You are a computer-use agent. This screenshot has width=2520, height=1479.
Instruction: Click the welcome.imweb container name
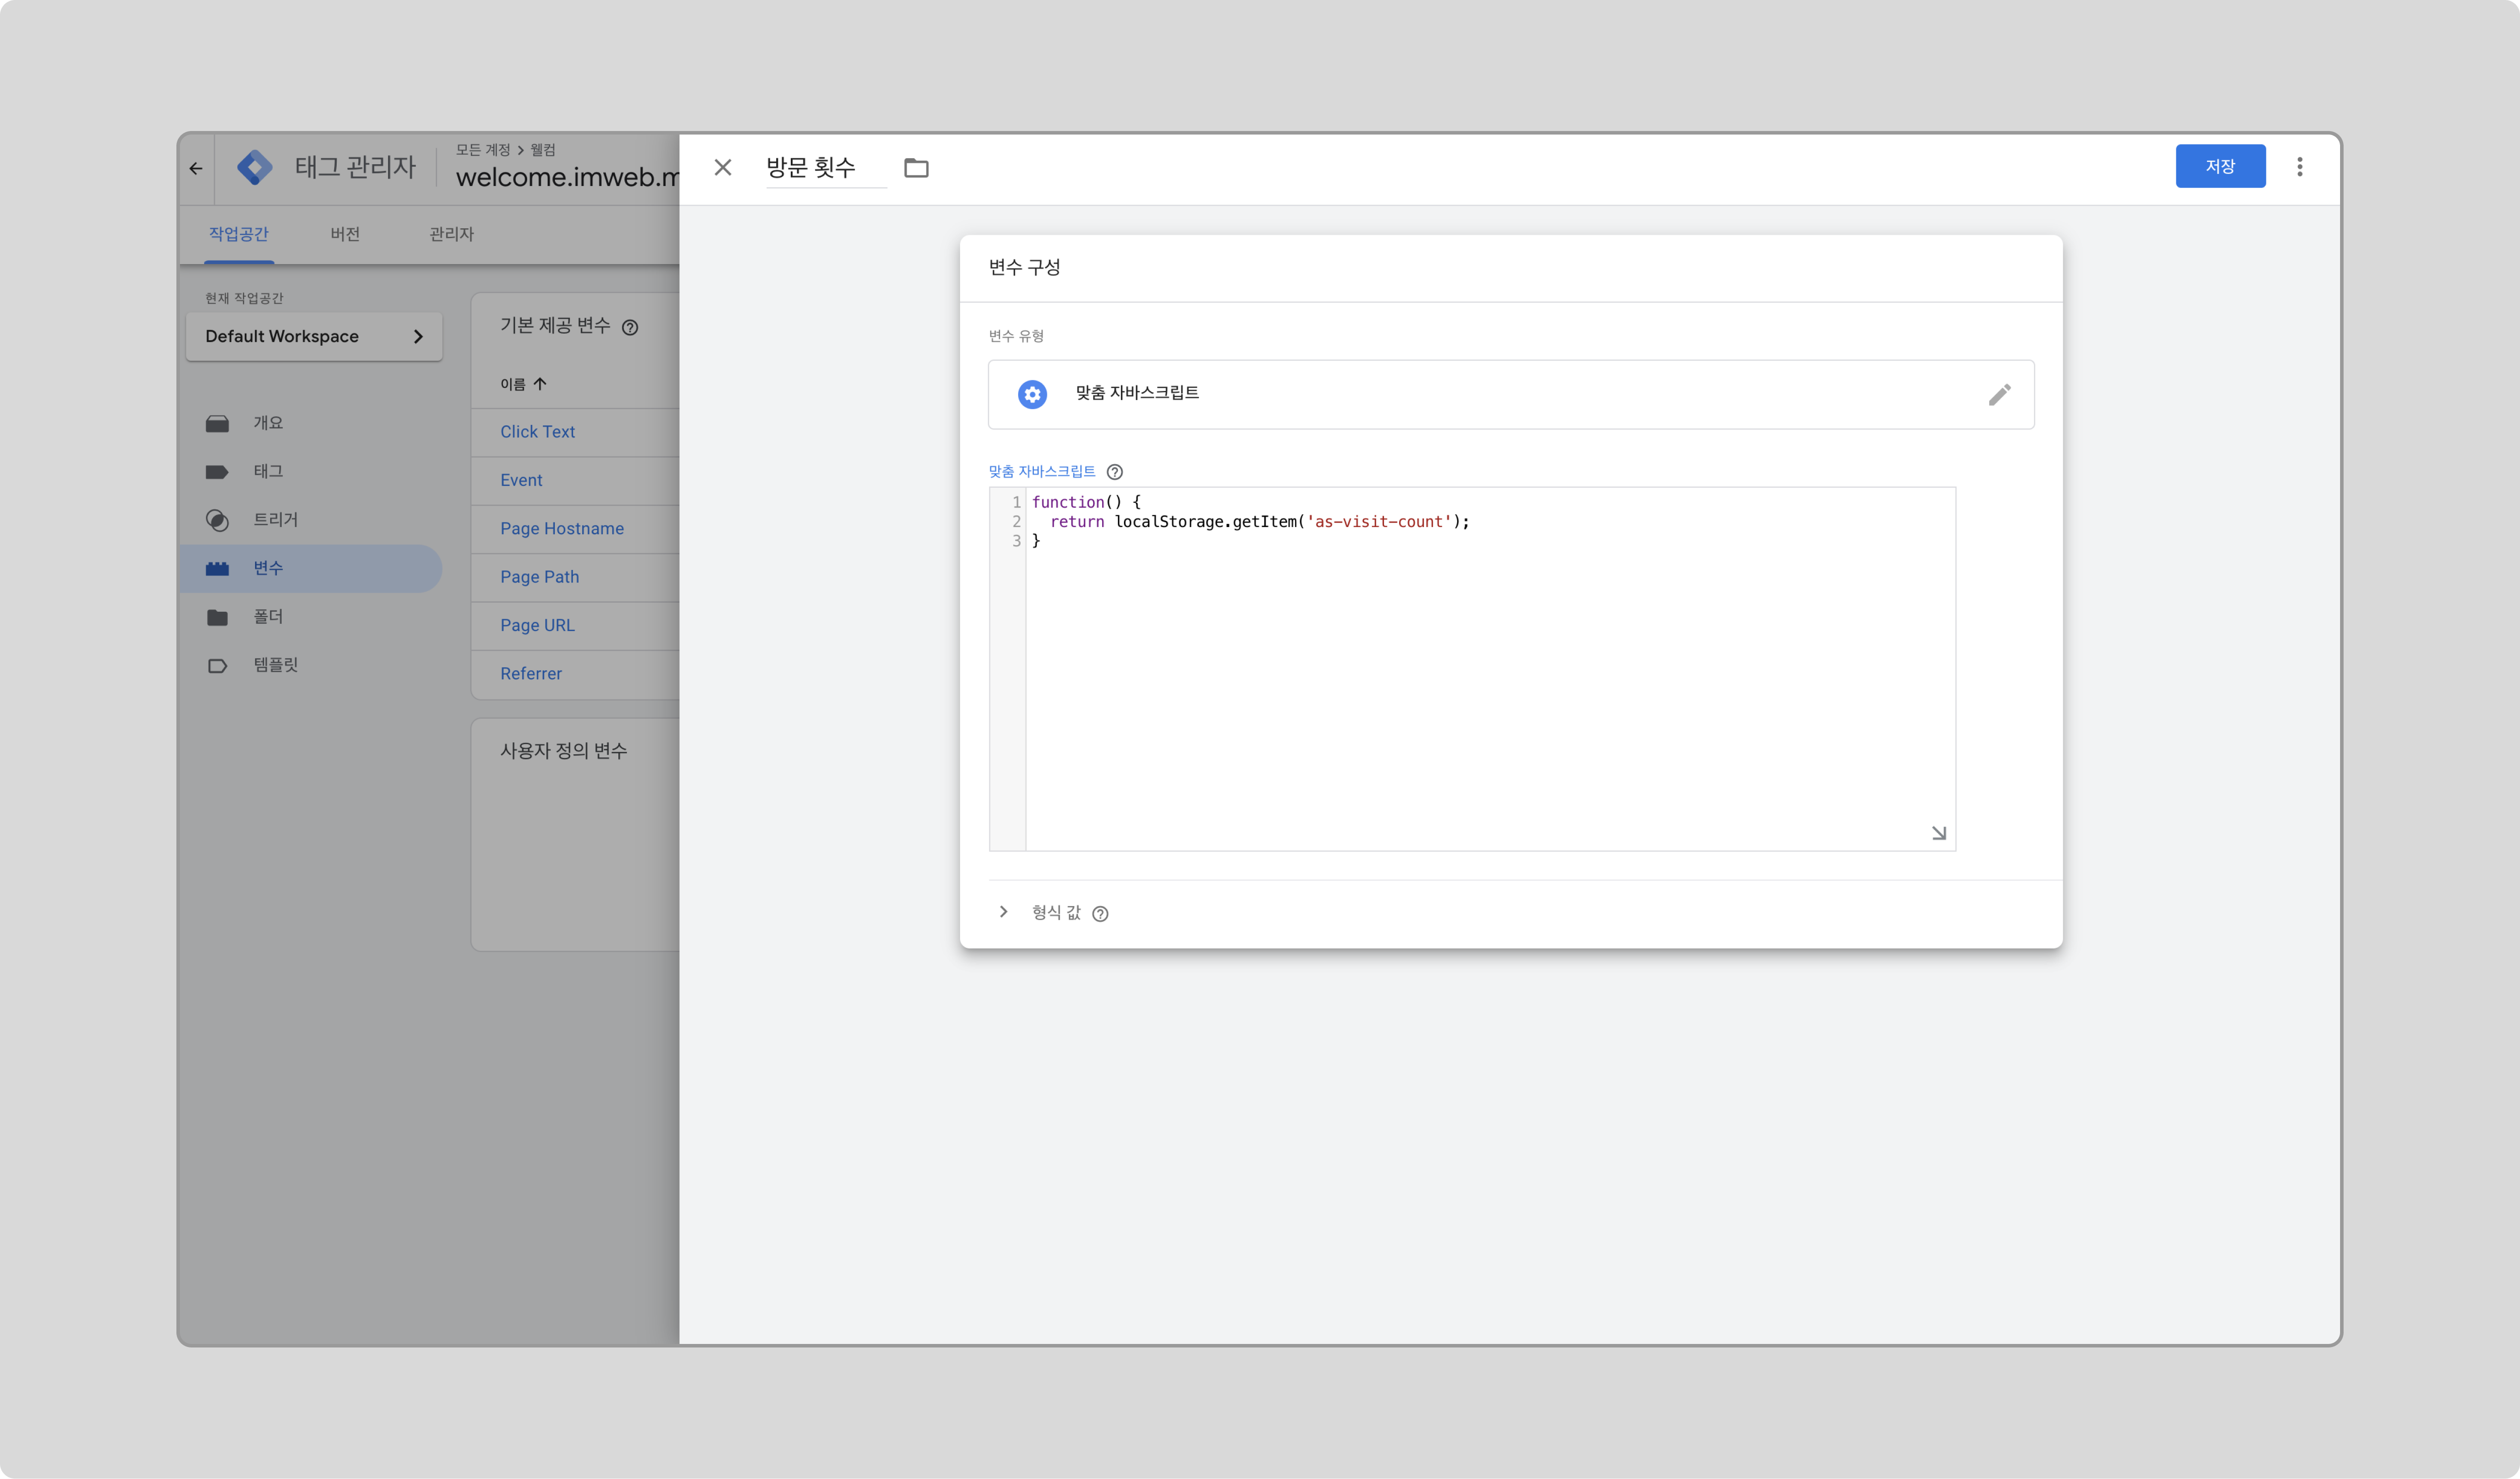[567, 177]
